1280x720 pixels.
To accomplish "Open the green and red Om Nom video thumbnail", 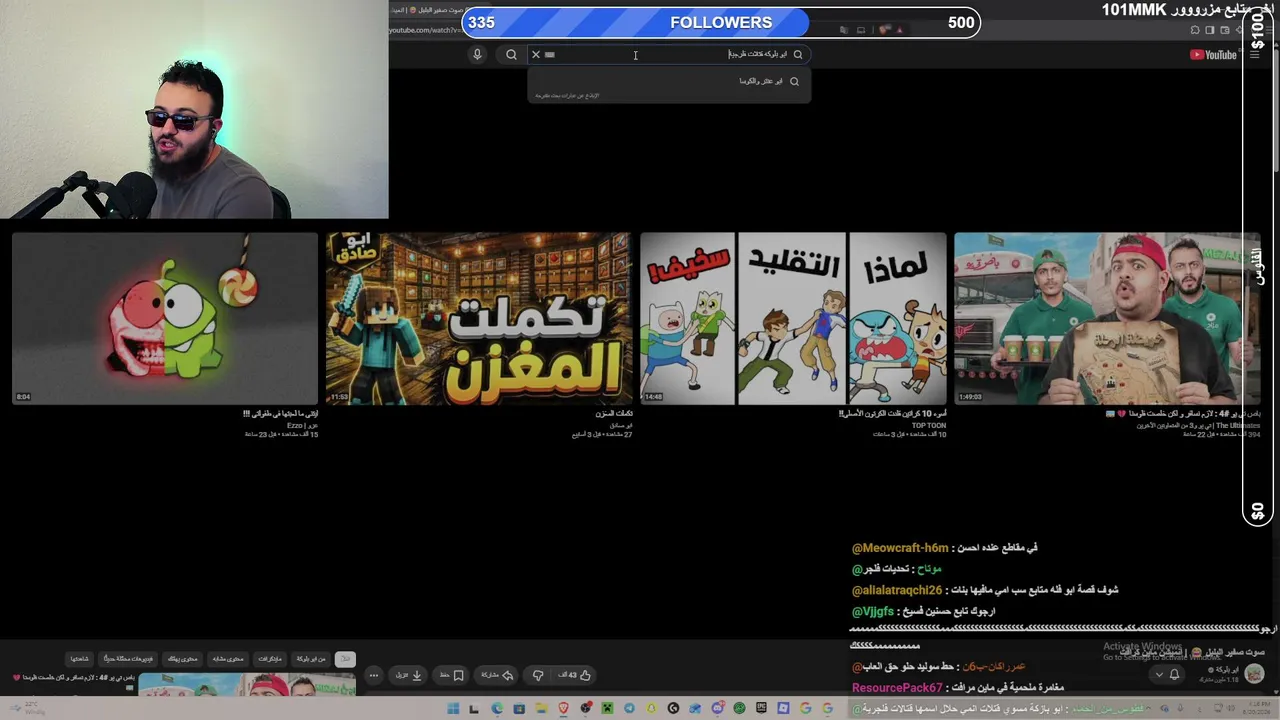I will tap(165, 319).
